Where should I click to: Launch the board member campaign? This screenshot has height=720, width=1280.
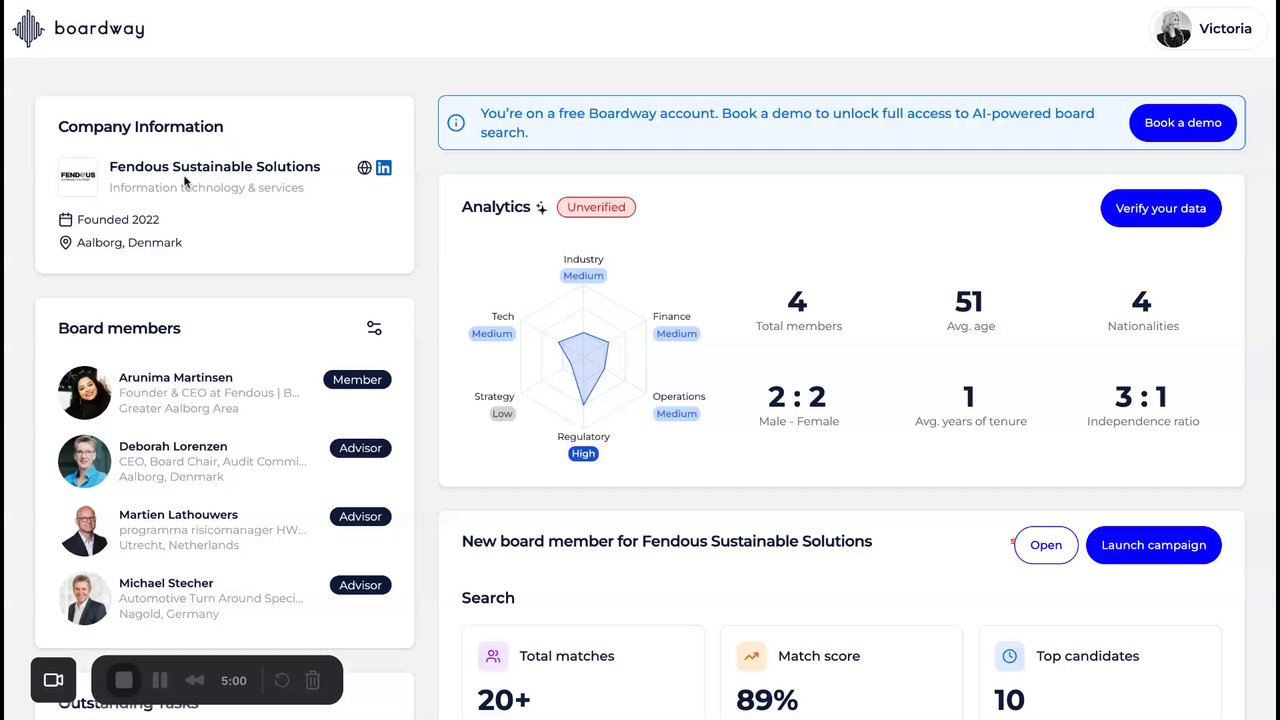coord(1153,545)
